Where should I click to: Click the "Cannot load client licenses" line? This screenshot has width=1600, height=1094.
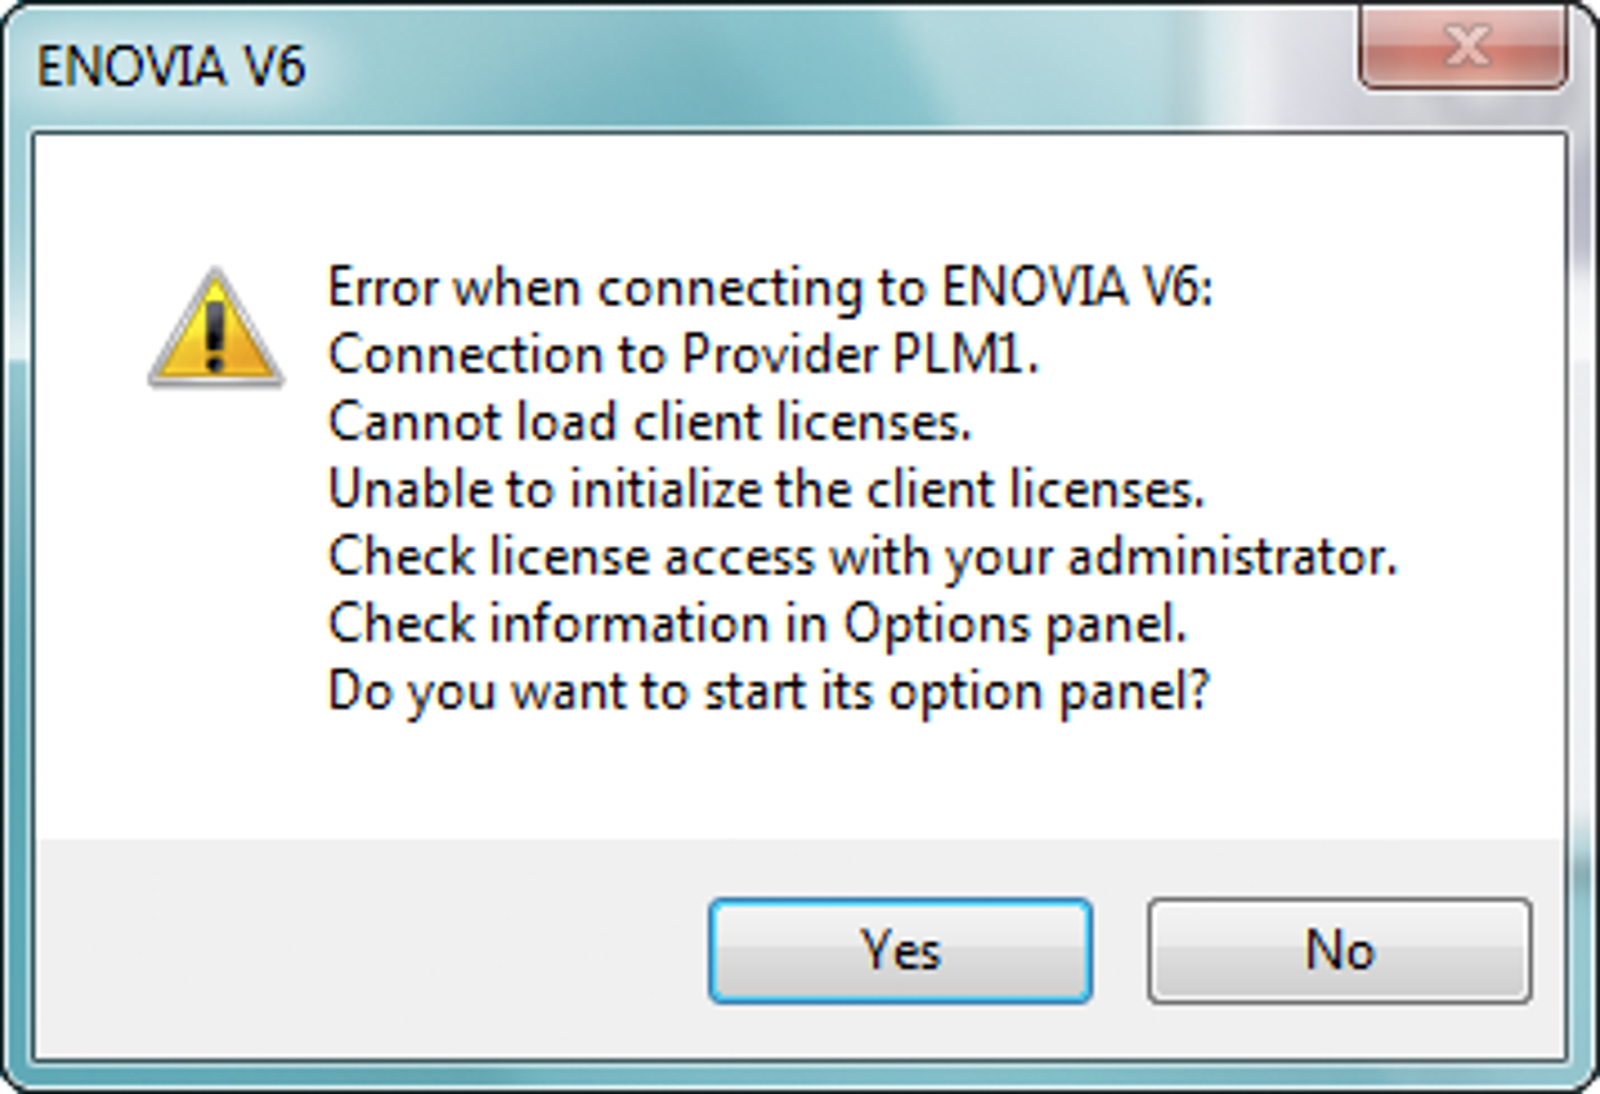click(649, 421)
